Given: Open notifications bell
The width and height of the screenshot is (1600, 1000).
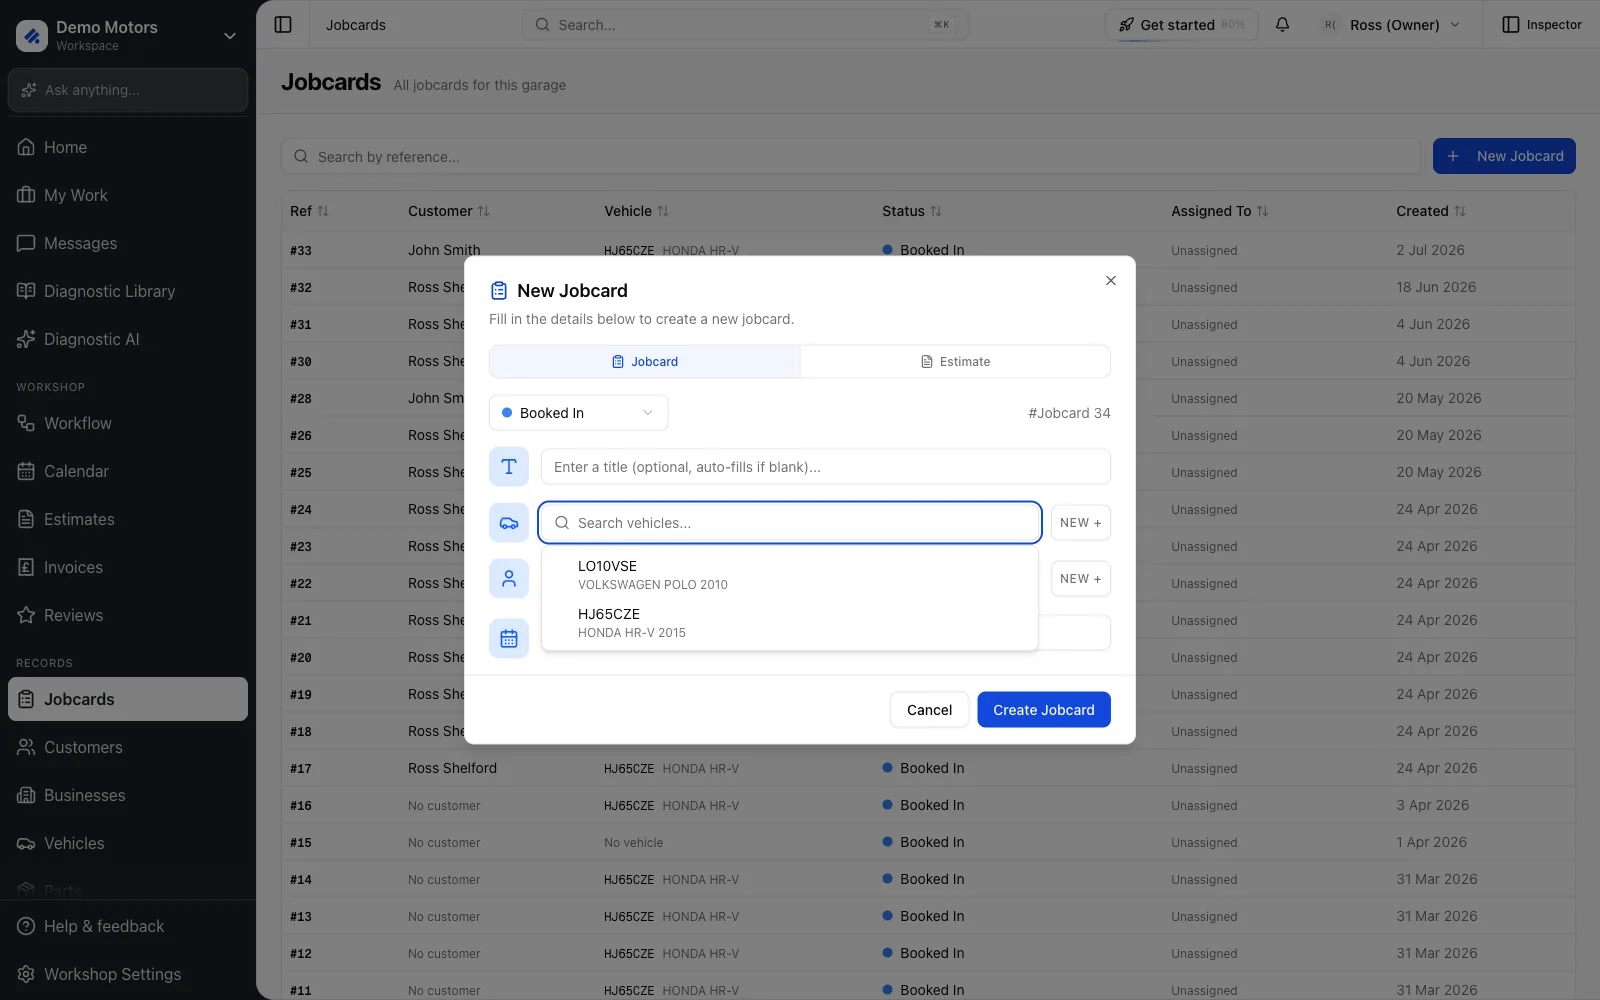Looking at the screenshot, I should pos(1282,25).
